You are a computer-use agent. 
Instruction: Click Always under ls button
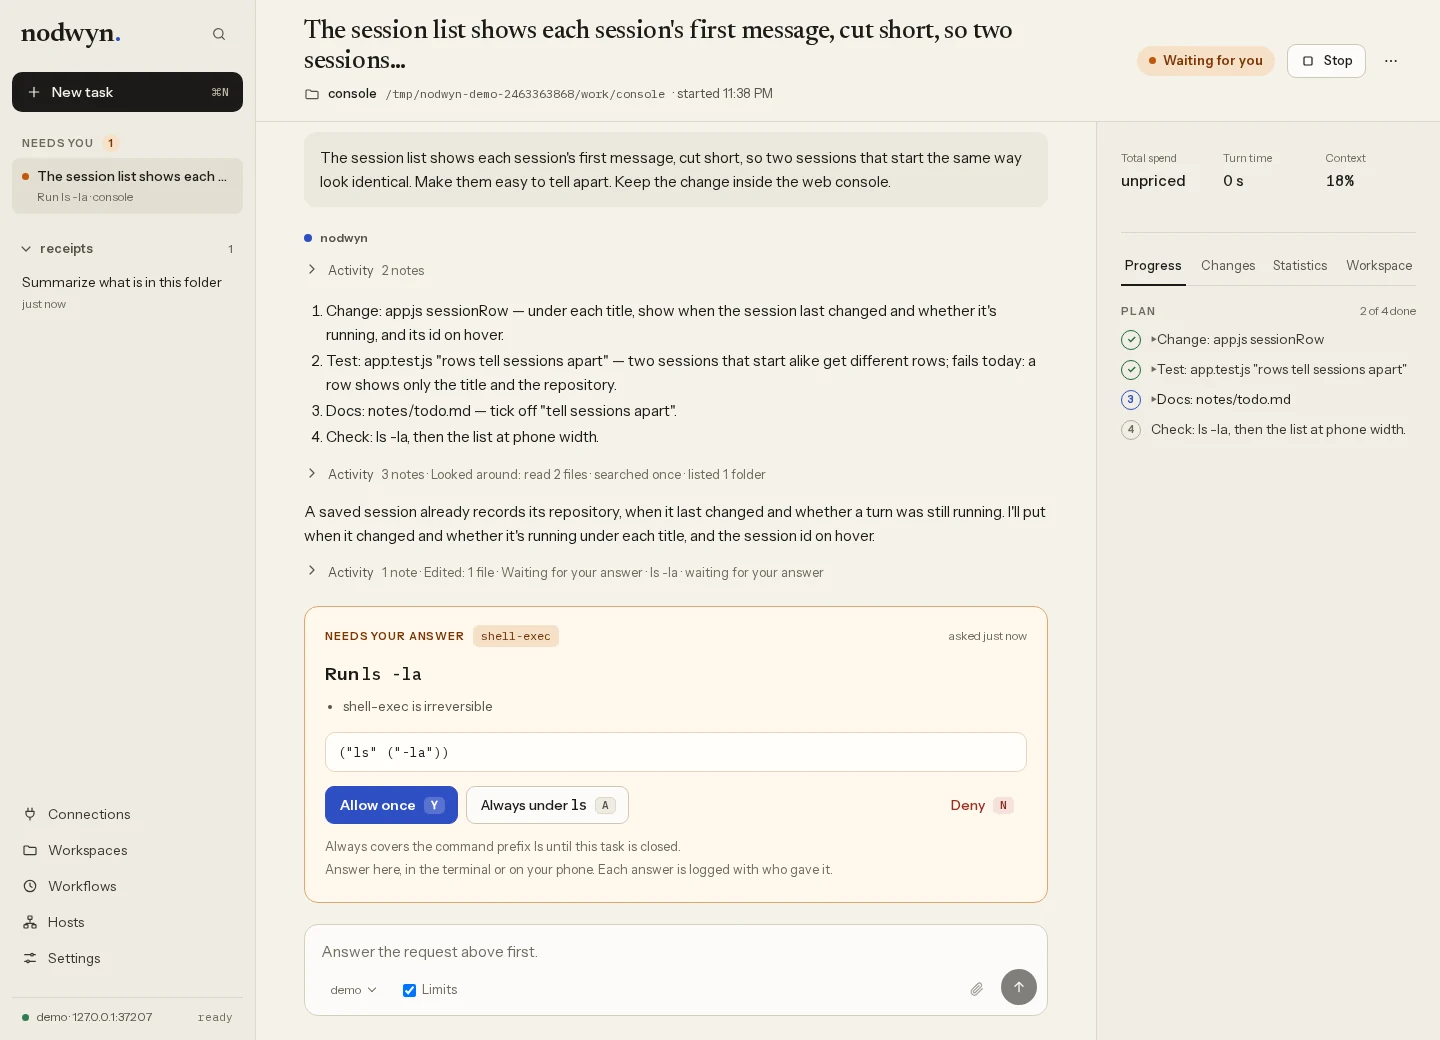pyautogui.click(x=547, y=805)
